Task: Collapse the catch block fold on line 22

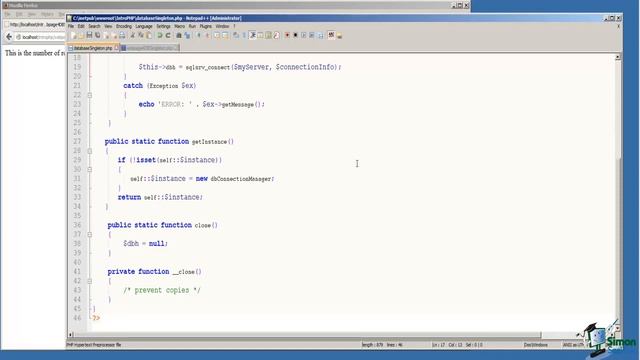Action: coord(90,95)
